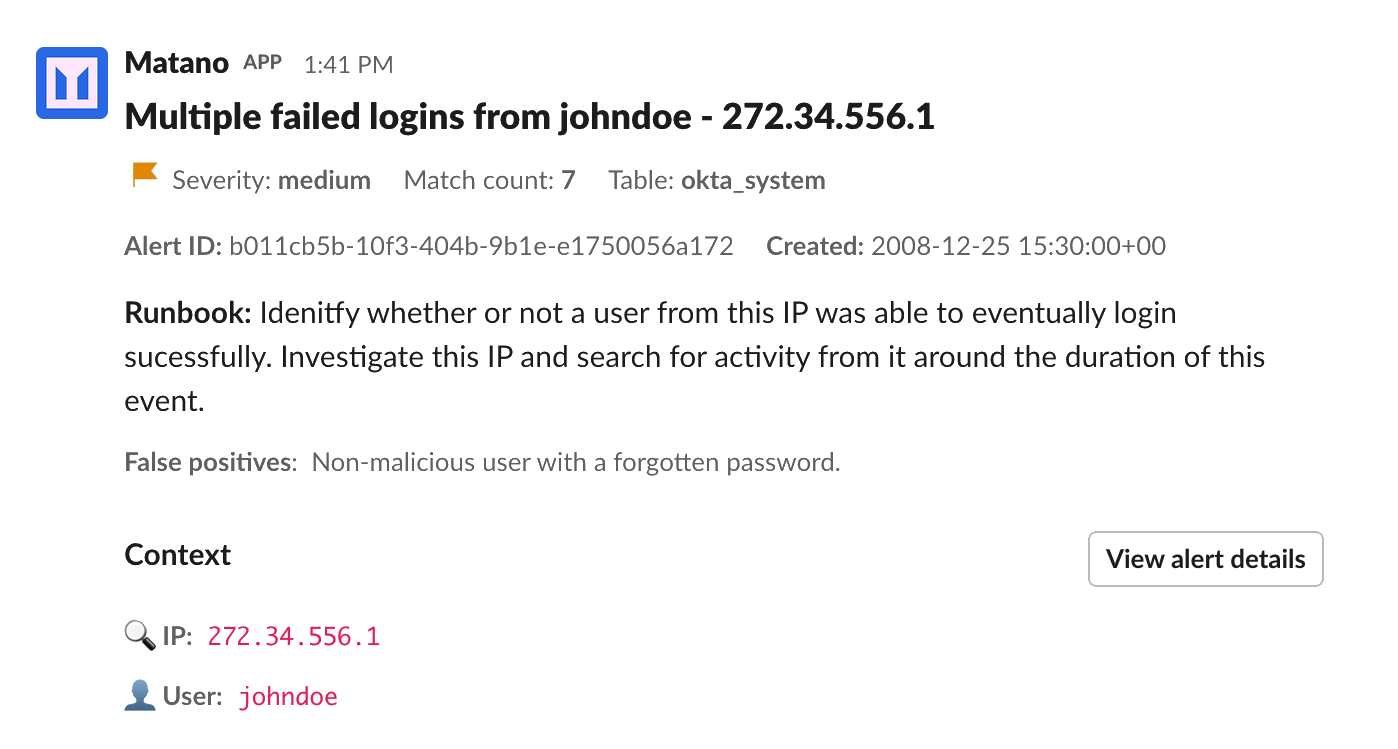Screen dimensions: 1398x749
Task: Click the Alert ID value b011cb5b
Action: 481,246
